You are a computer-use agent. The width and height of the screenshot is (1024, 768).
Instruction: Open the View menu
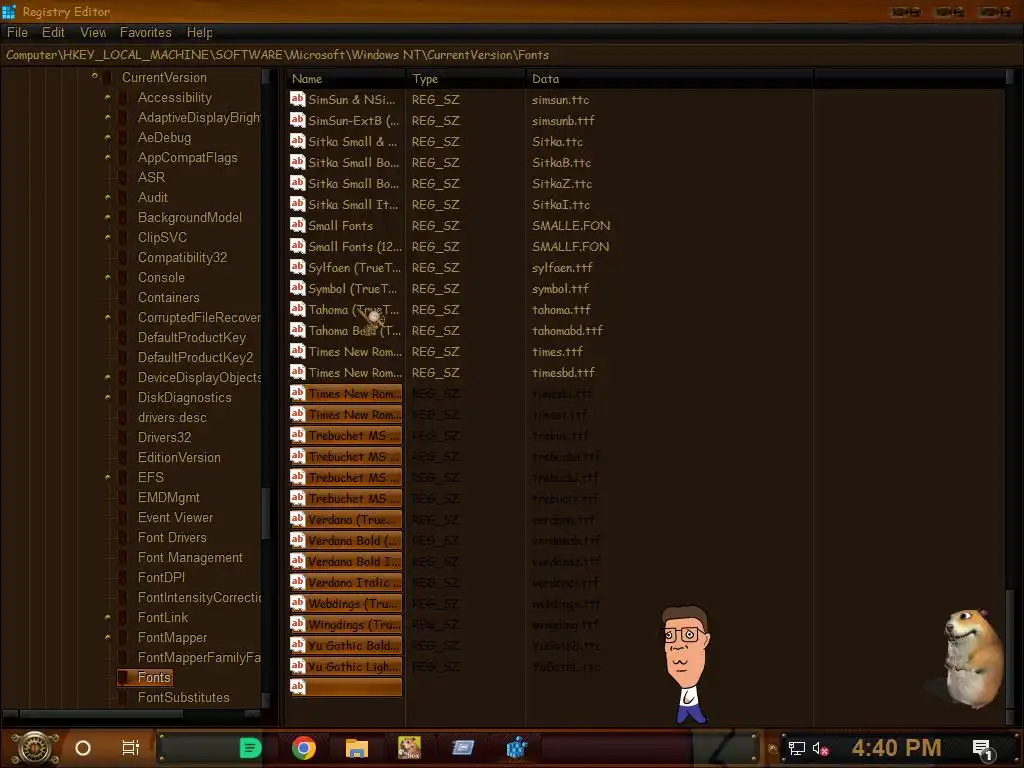[93, 33]
